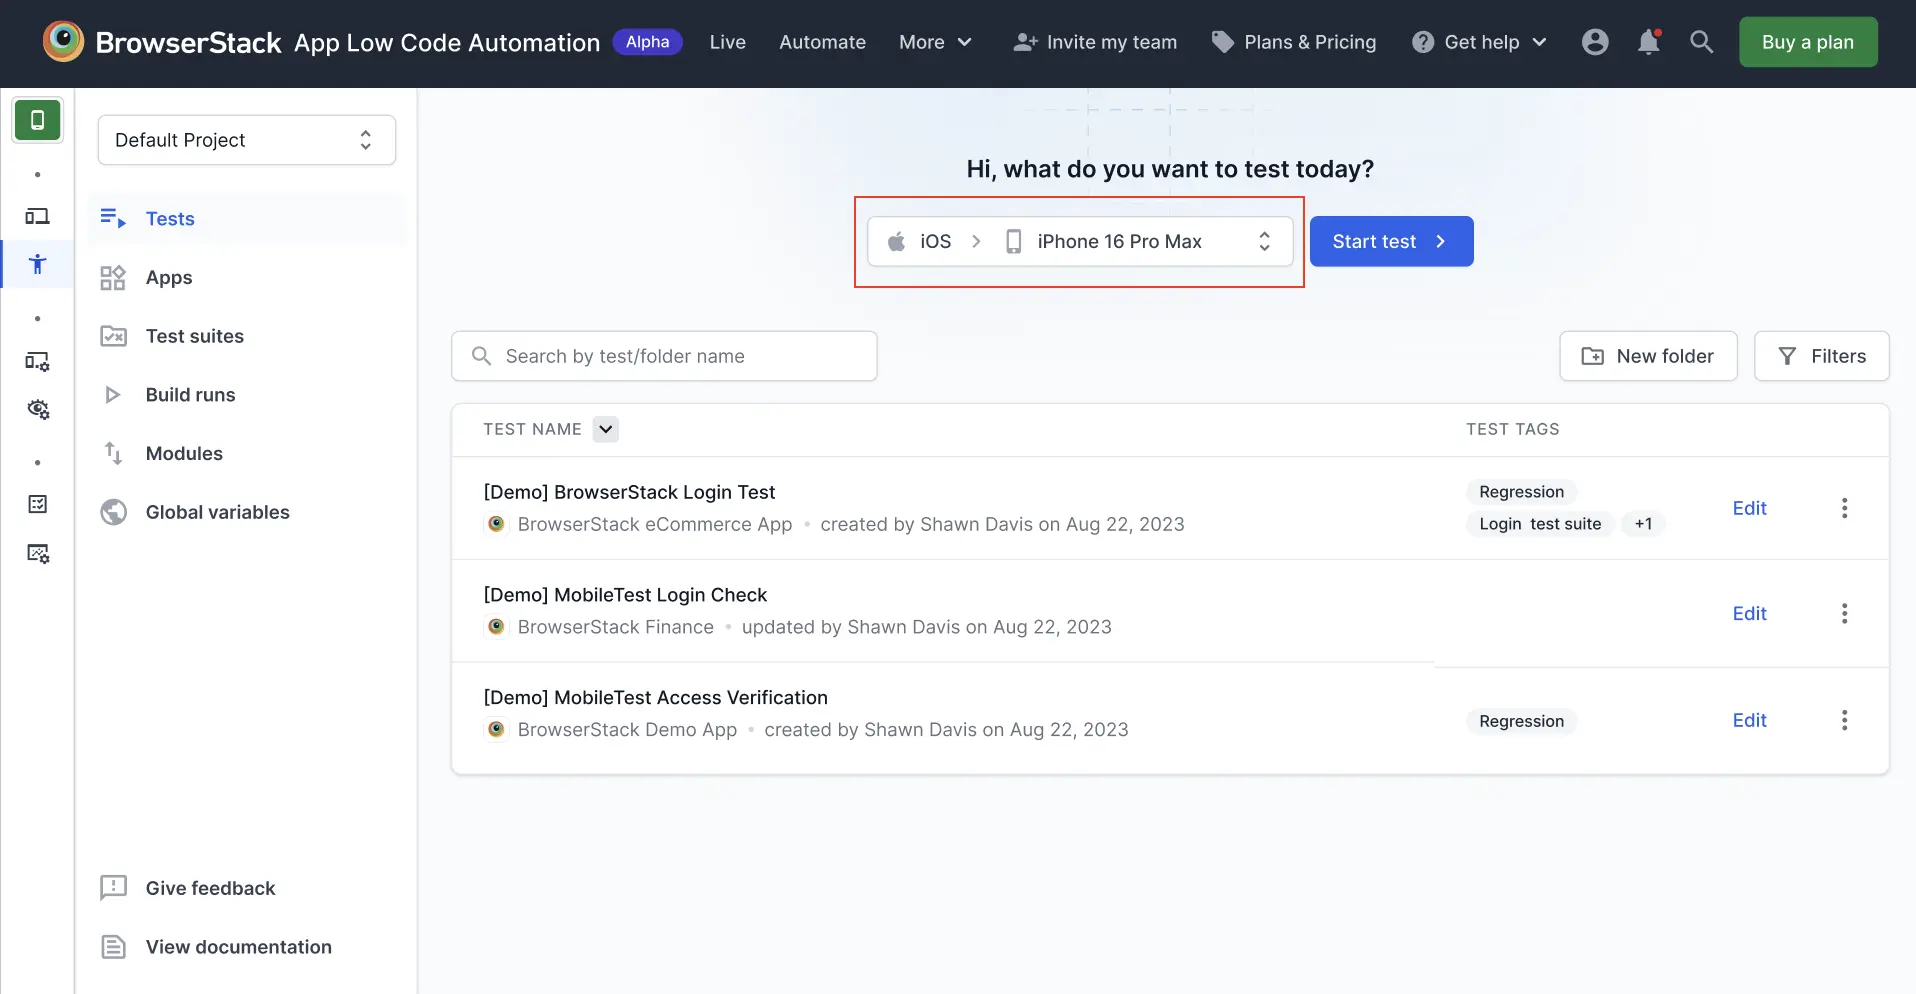Open the devices icon in the left rail
This screenshot has height=994, width=1916.
[37, 216]
